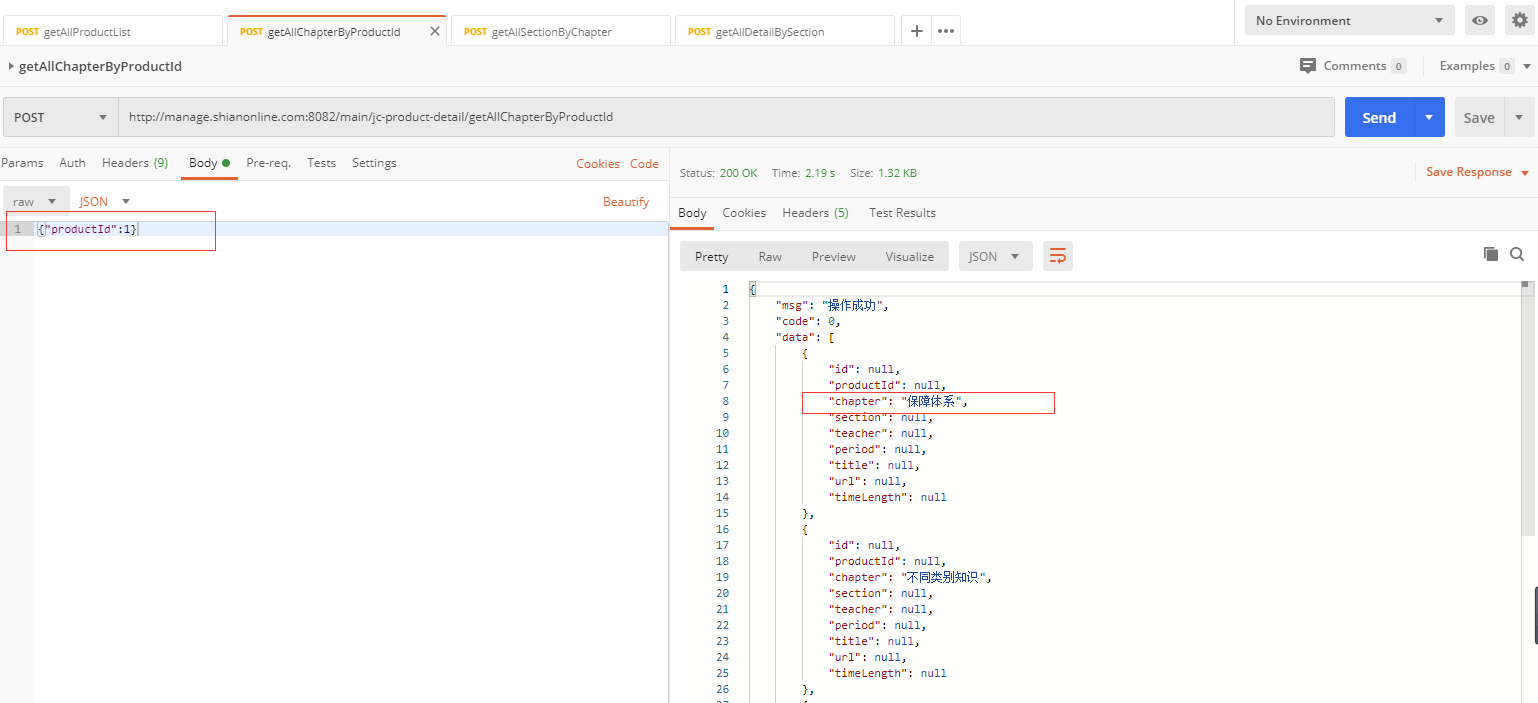Open the JSON request body format dropdown
The height and width of the screenshot is (703, 1538).
105,201
